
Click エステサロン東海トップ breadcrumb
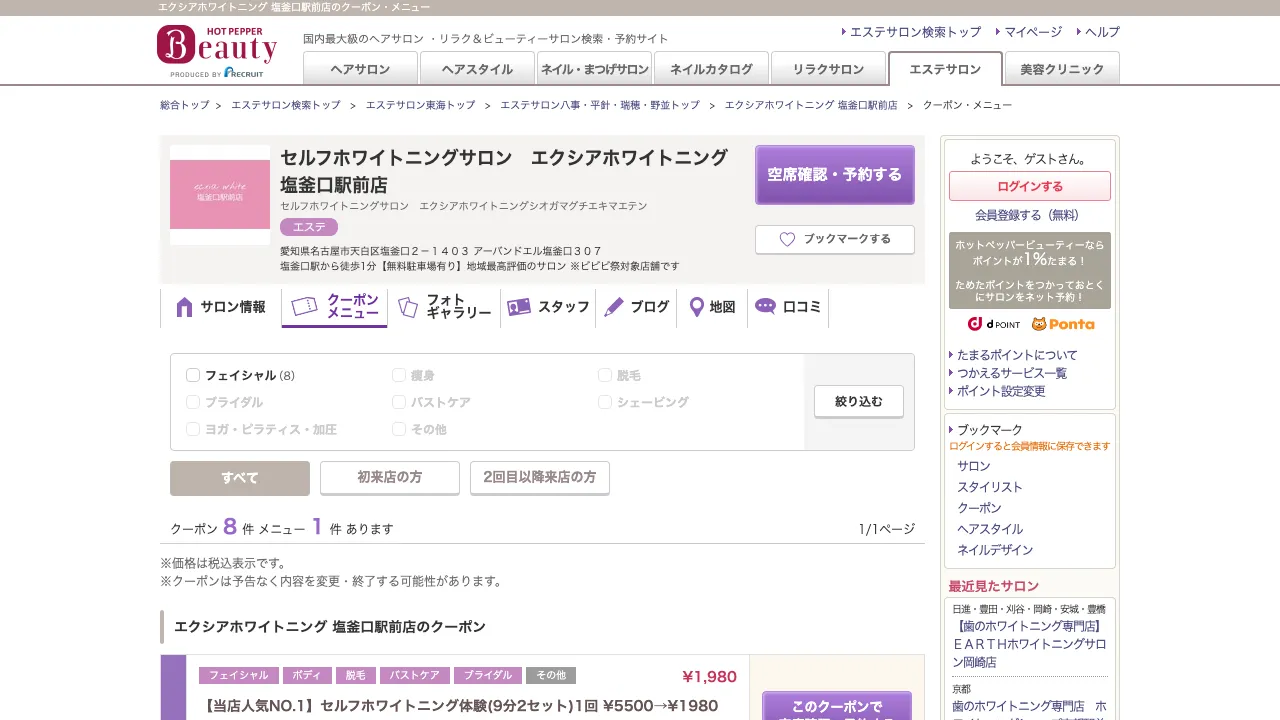pyautogui.click(x=420, y=105)
